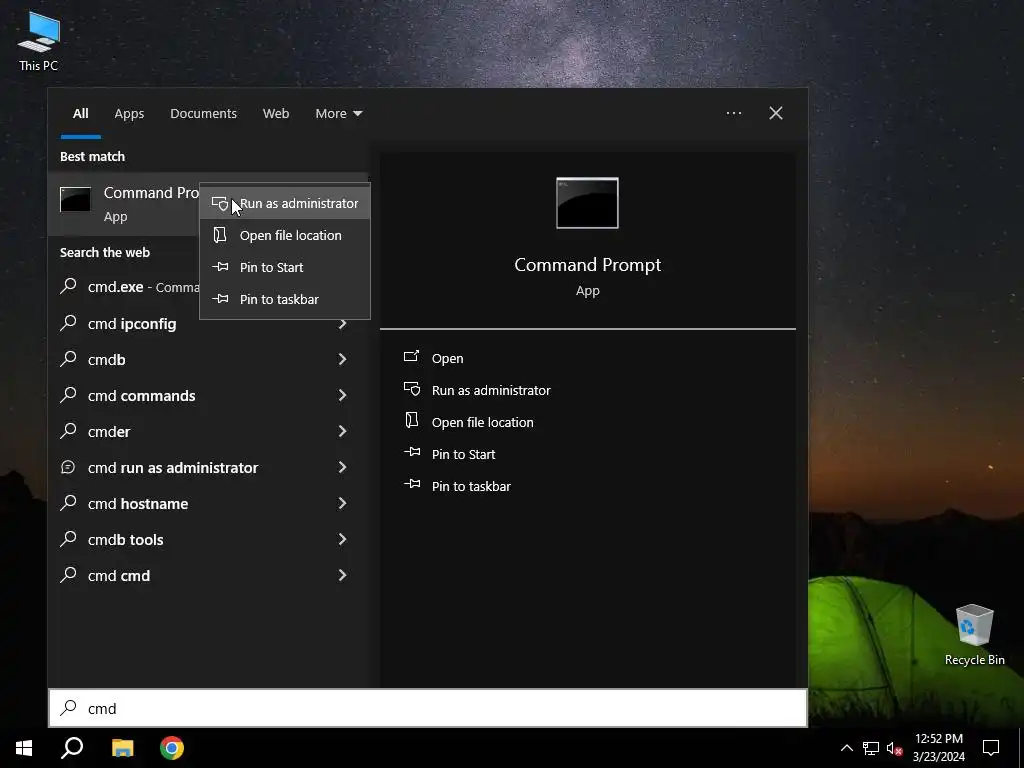Expand the arrow beside cmder
Viewport: 1024px width, 768px height.
(x=342, y=431)
